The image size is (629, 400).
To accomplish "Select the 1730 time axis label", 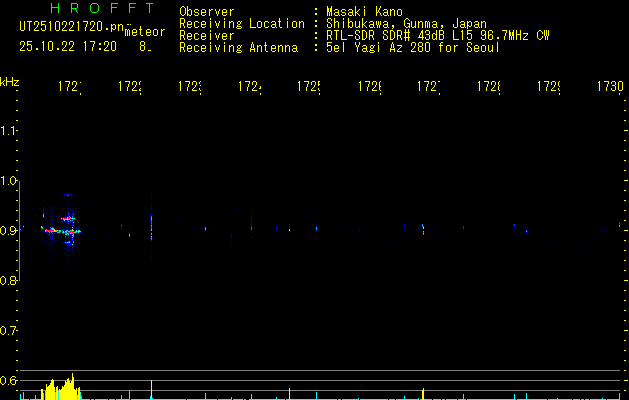I will pyautogui.click(x=610, y=87).
